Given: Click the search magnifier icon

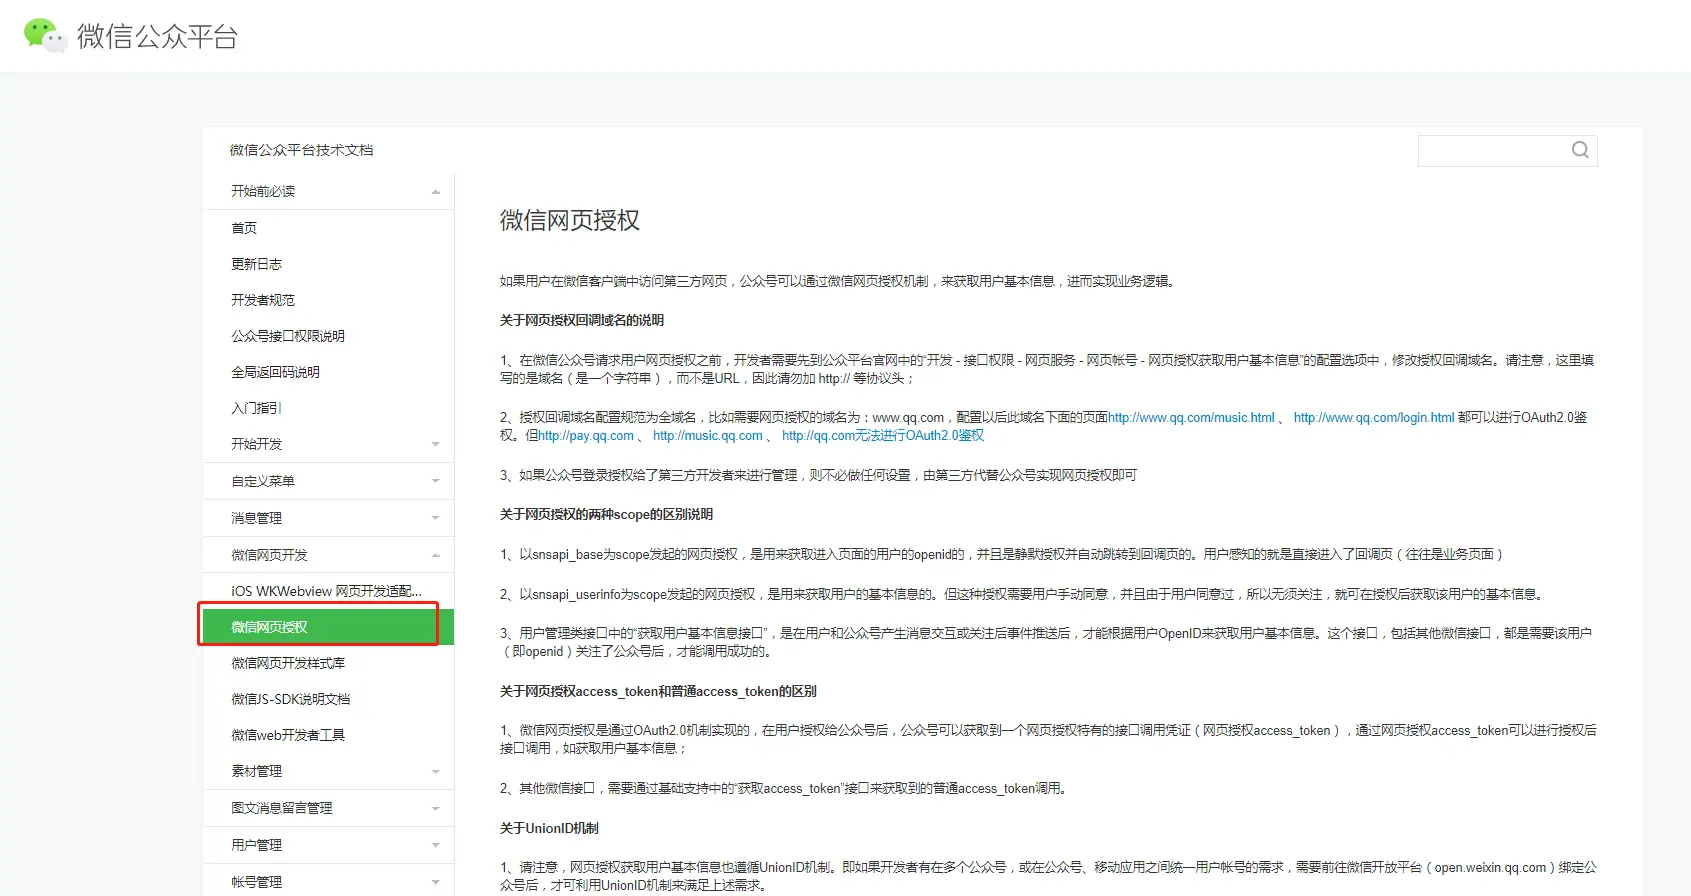Looking at the screenshot, I should click(x=1580, y=150).
